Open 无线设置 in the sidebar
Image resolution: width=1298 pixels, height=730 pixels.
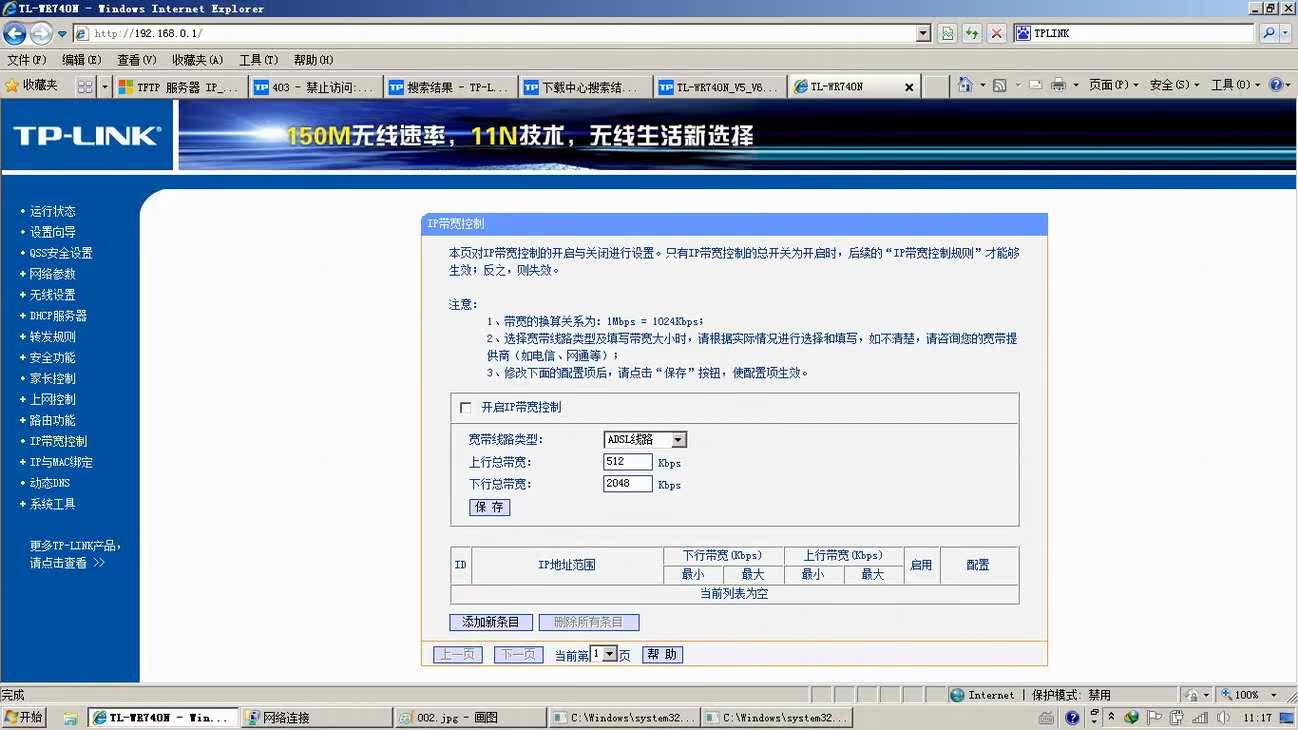[52, 295]
